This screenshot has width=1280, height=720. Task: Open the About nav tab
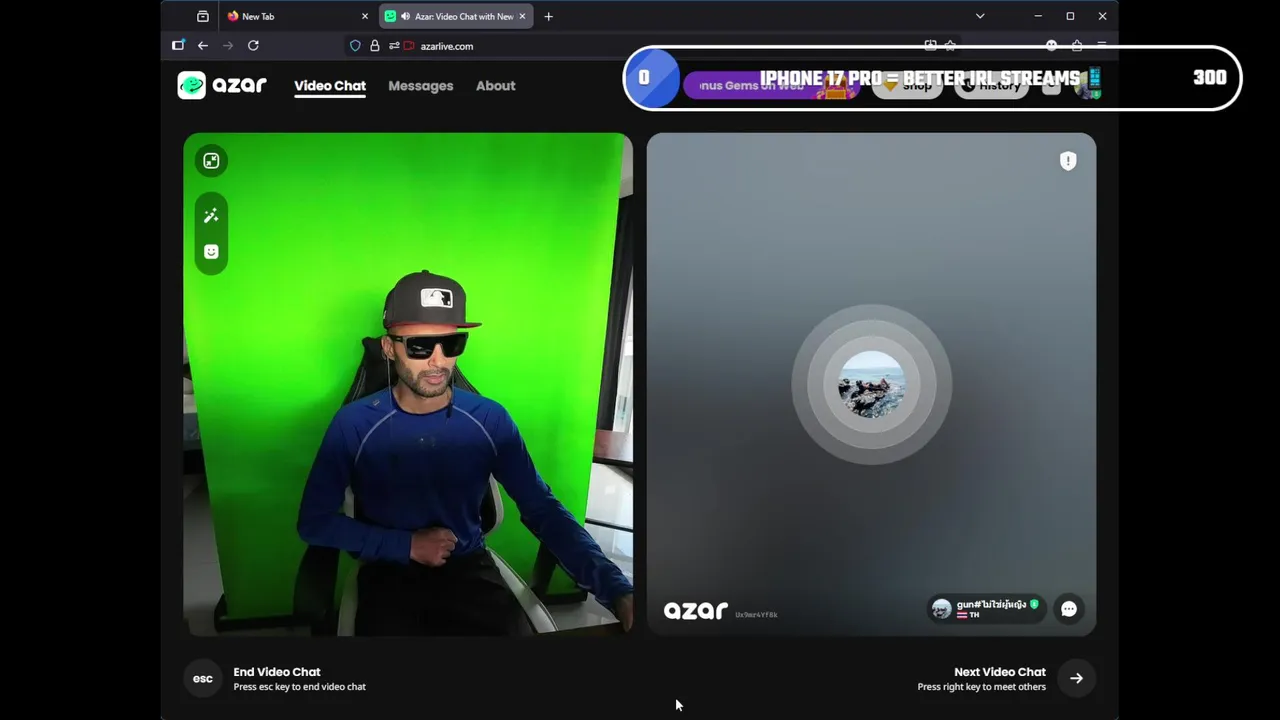(496, 86)
